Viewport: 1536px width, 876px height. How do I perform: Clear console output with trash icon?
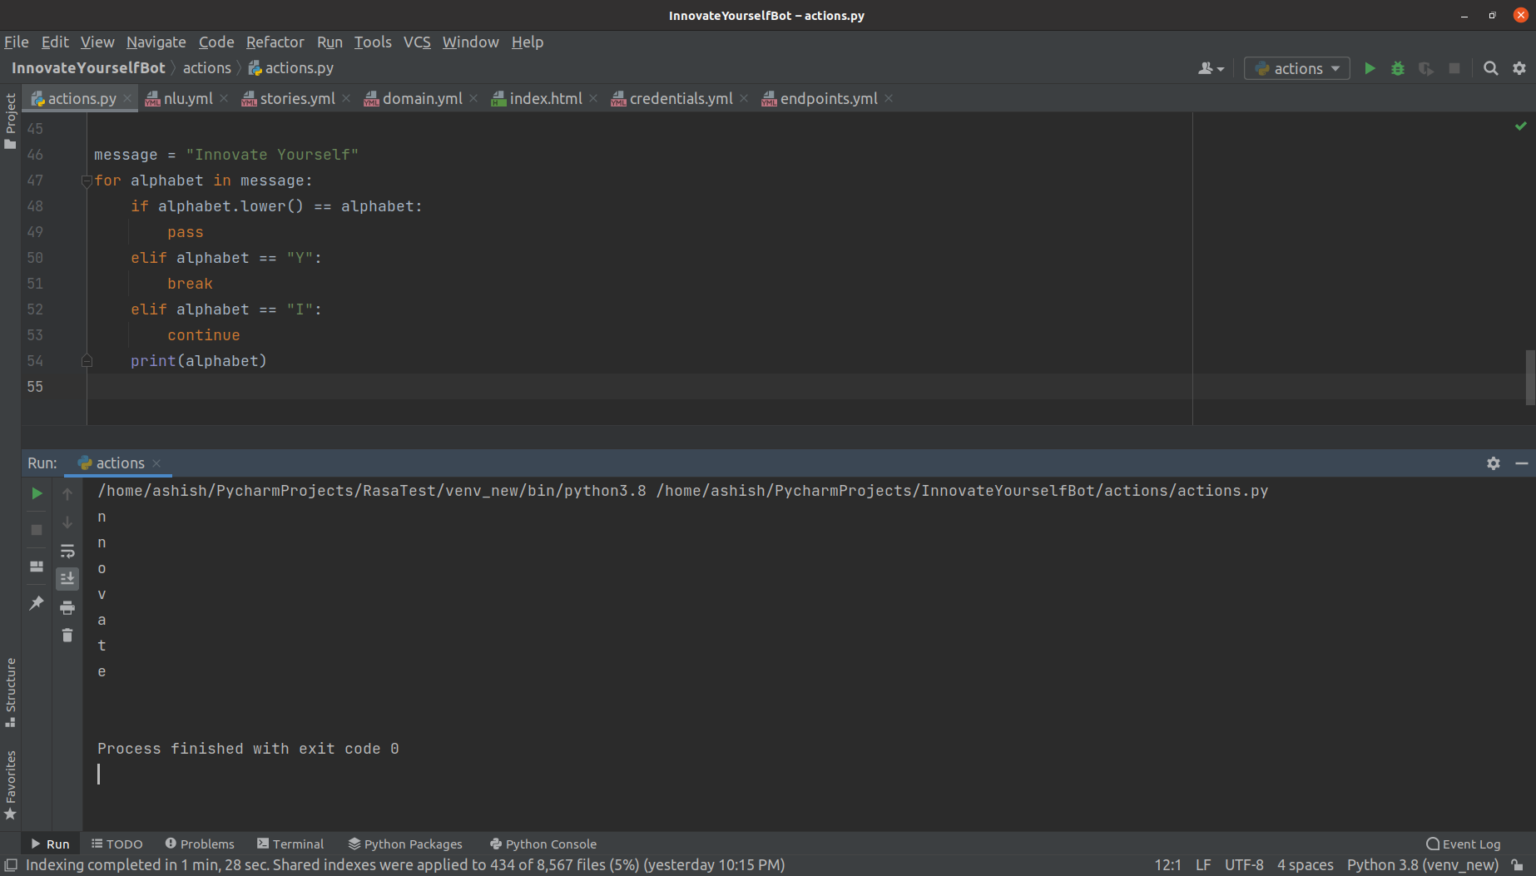pyautogui.click(x=67, y=635)
